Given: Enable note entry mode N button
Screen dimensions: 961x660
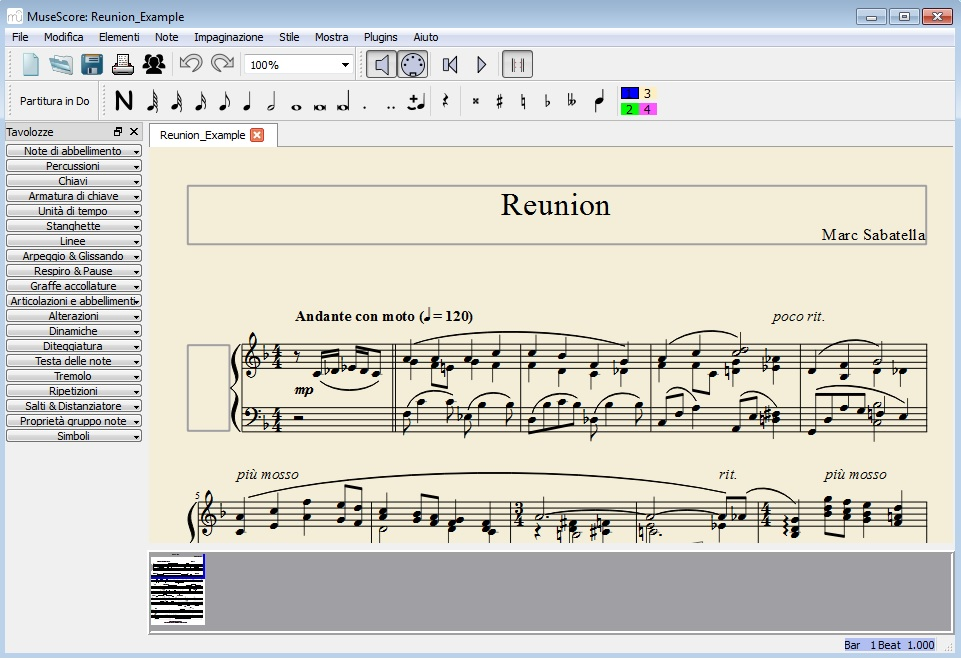Looking at the screenshot, I should tap(124, 101).
